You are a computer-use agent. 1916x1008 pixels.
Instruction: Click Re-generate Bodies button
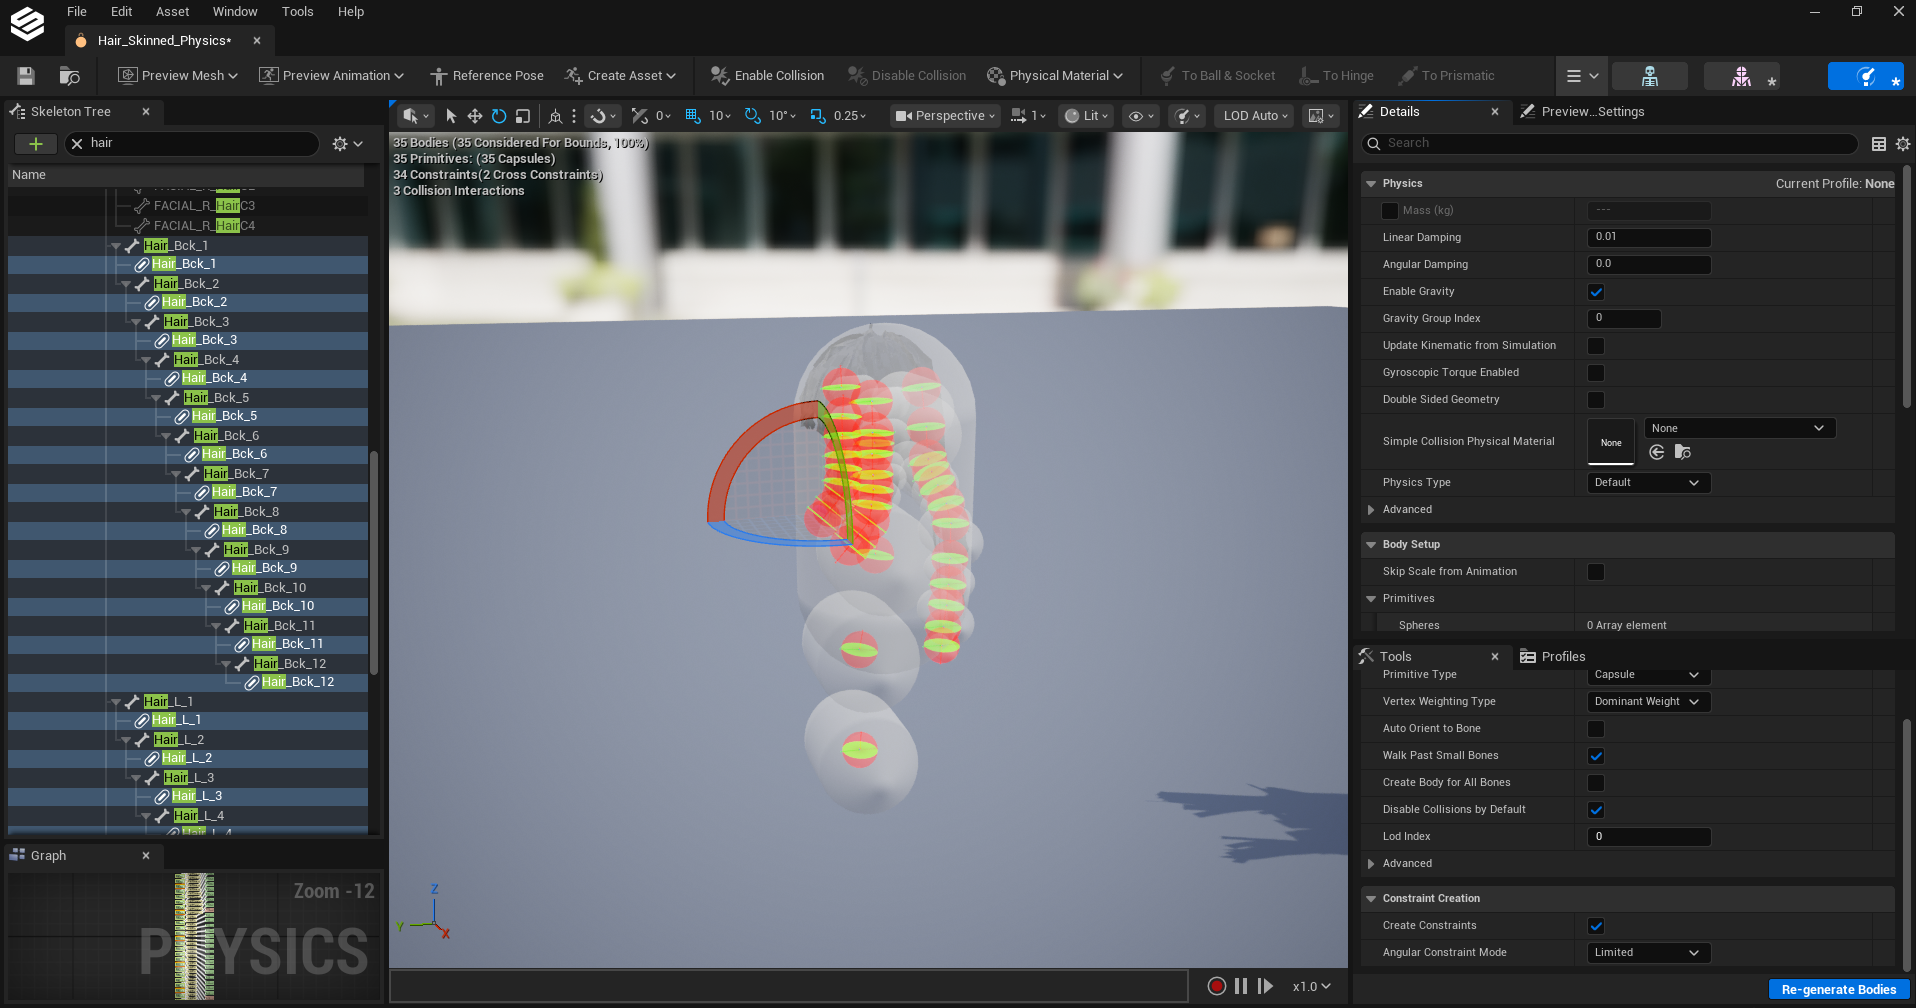[1838, 990]
